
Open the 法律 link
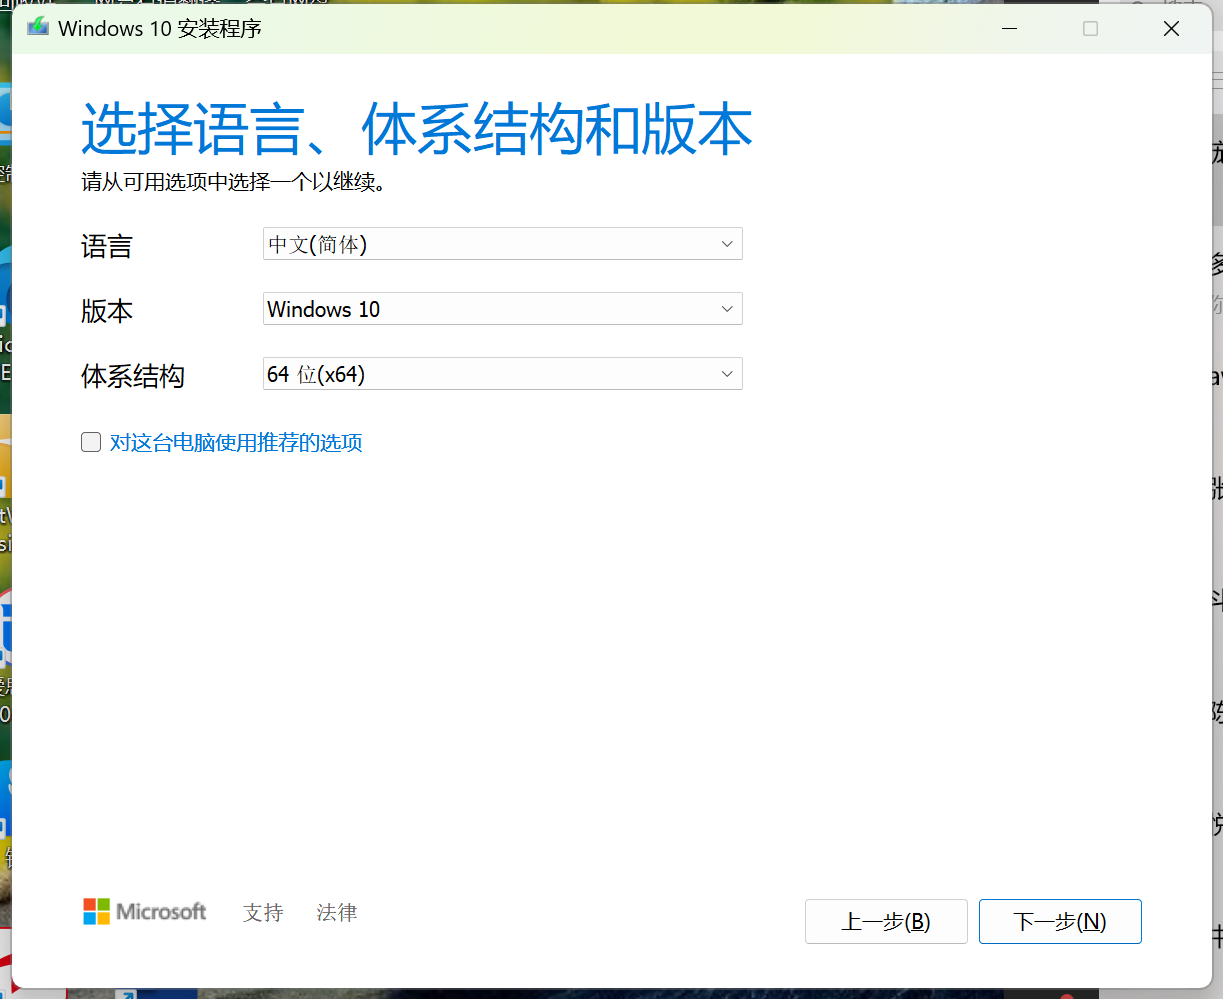coord(336,912)
